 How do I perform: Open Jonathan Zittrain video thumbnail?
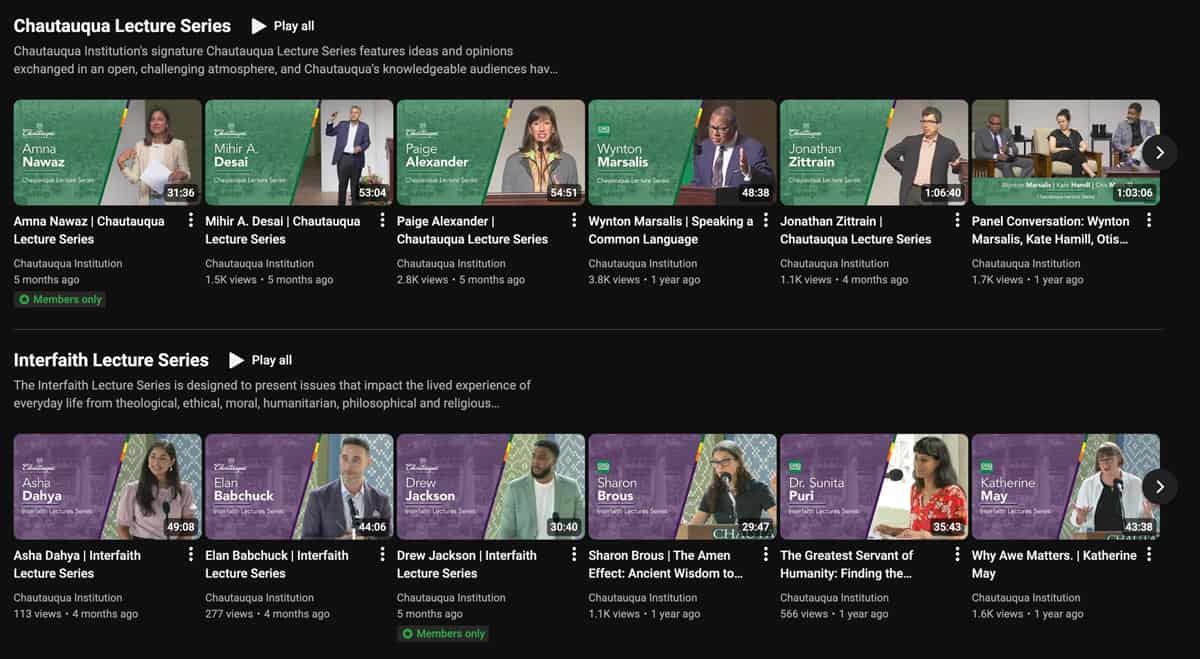click(x=874, y=153)
